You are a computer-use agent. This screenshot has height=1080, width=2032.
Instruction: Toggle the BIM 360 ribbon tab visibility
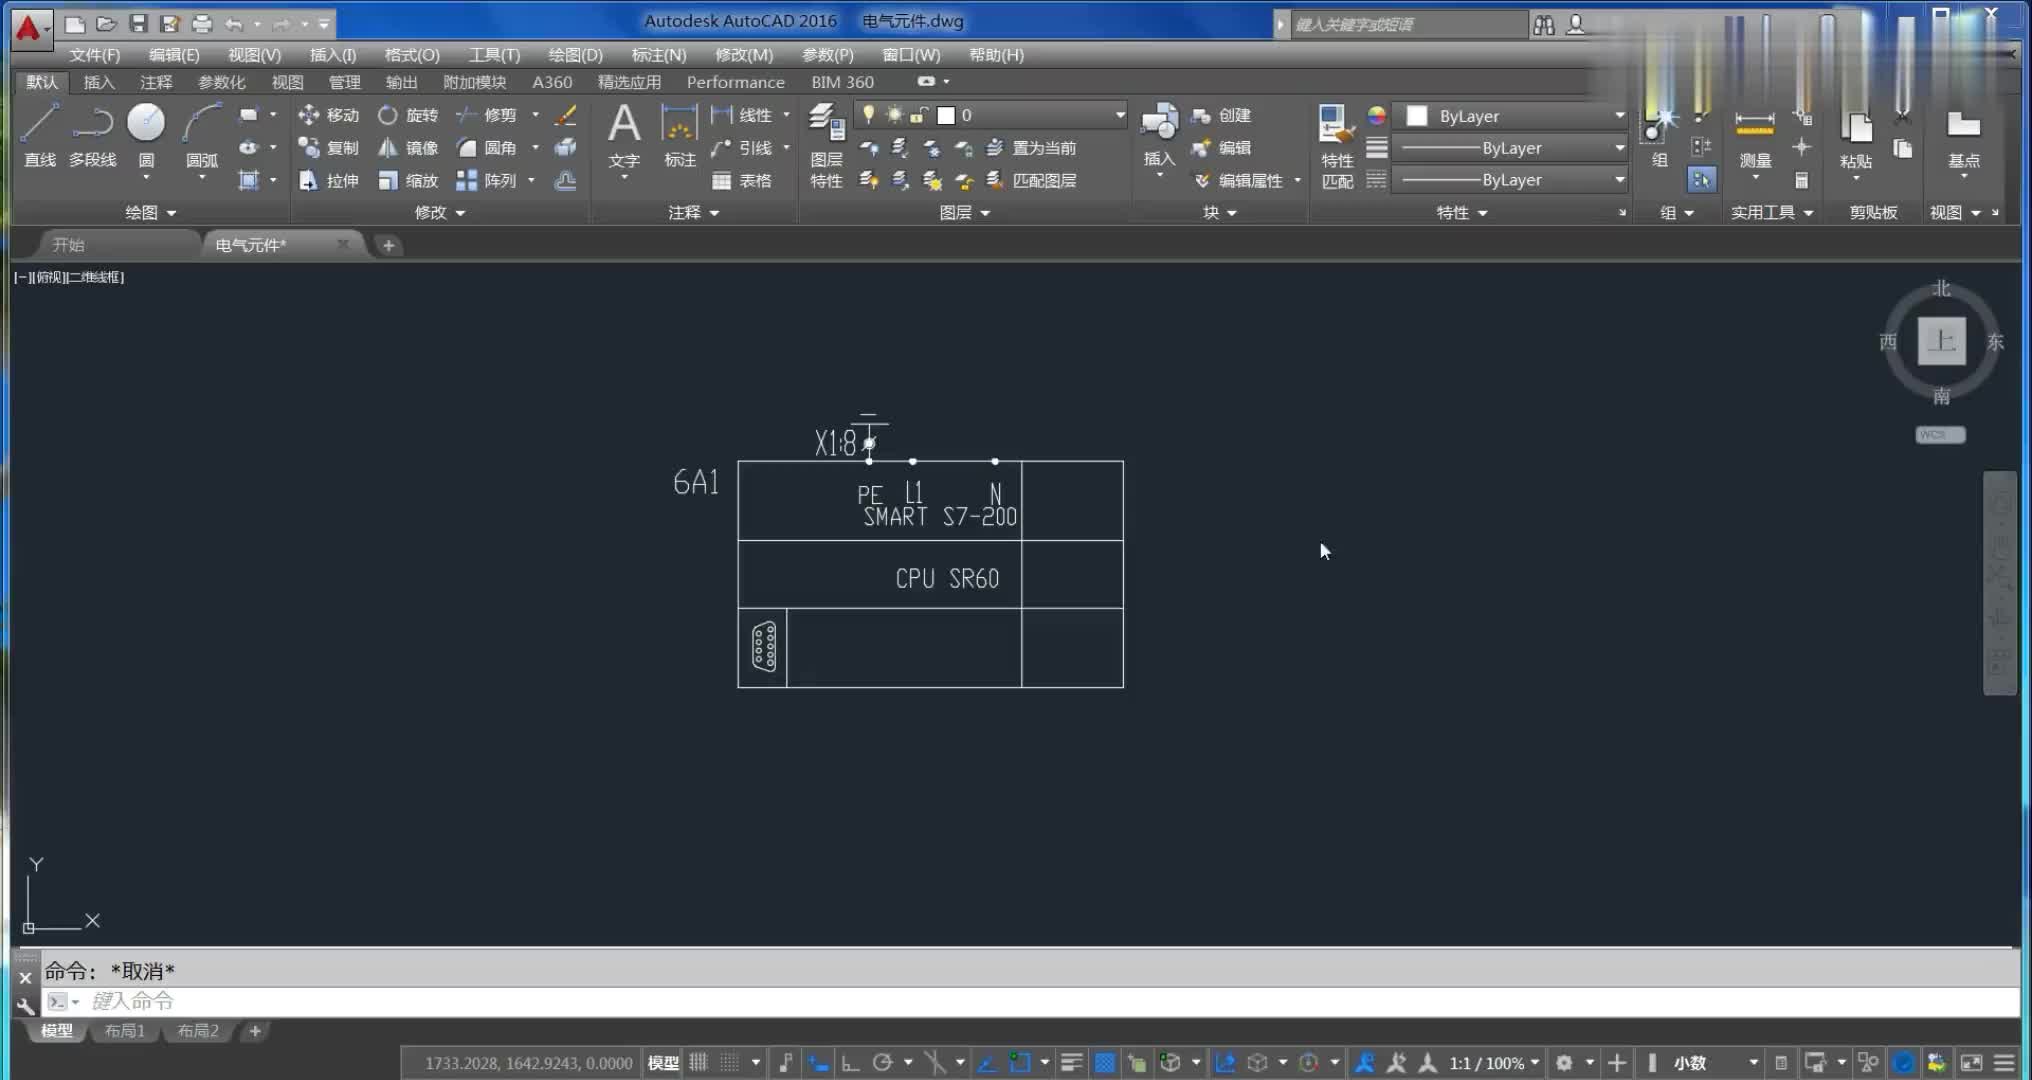click(840, 82)
